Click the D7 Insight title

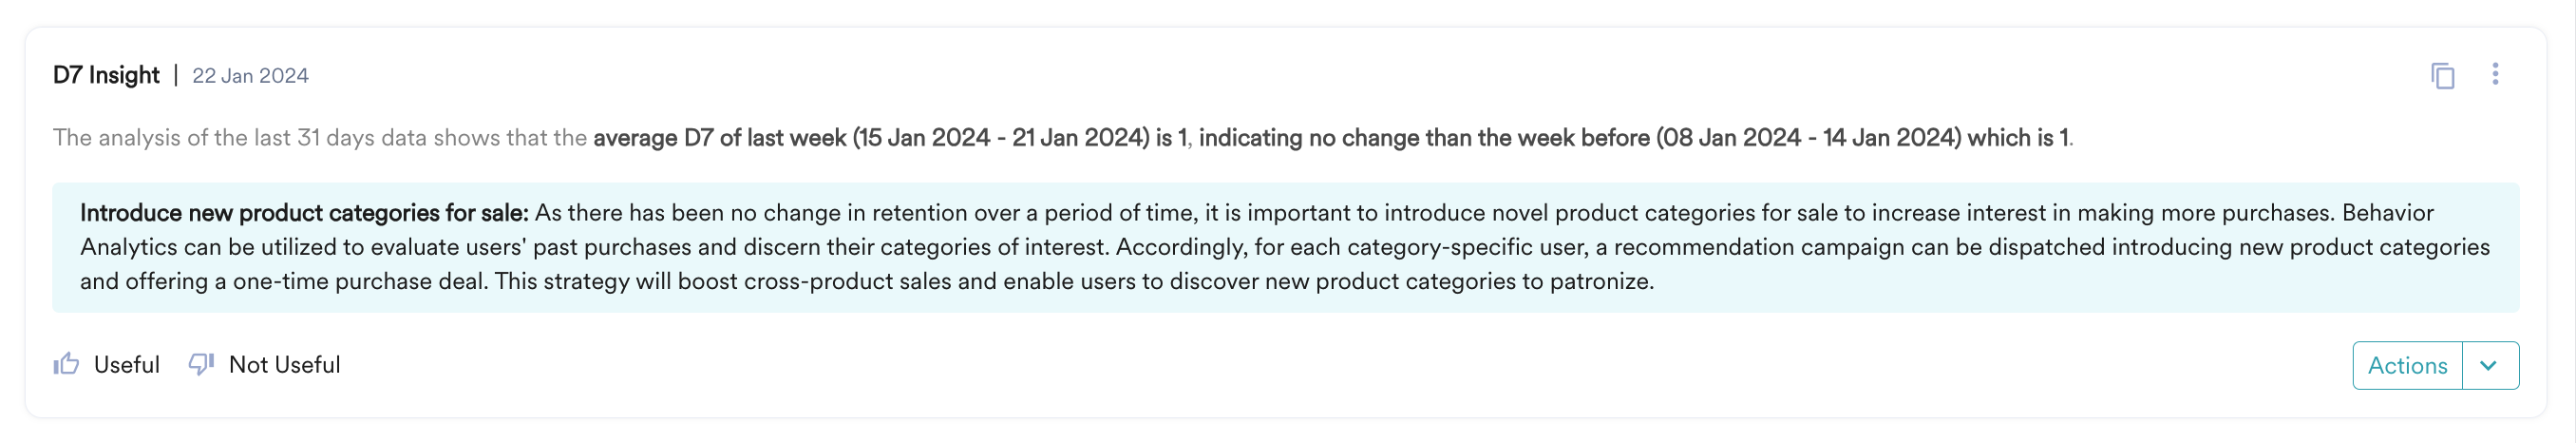tap(106, 75)
